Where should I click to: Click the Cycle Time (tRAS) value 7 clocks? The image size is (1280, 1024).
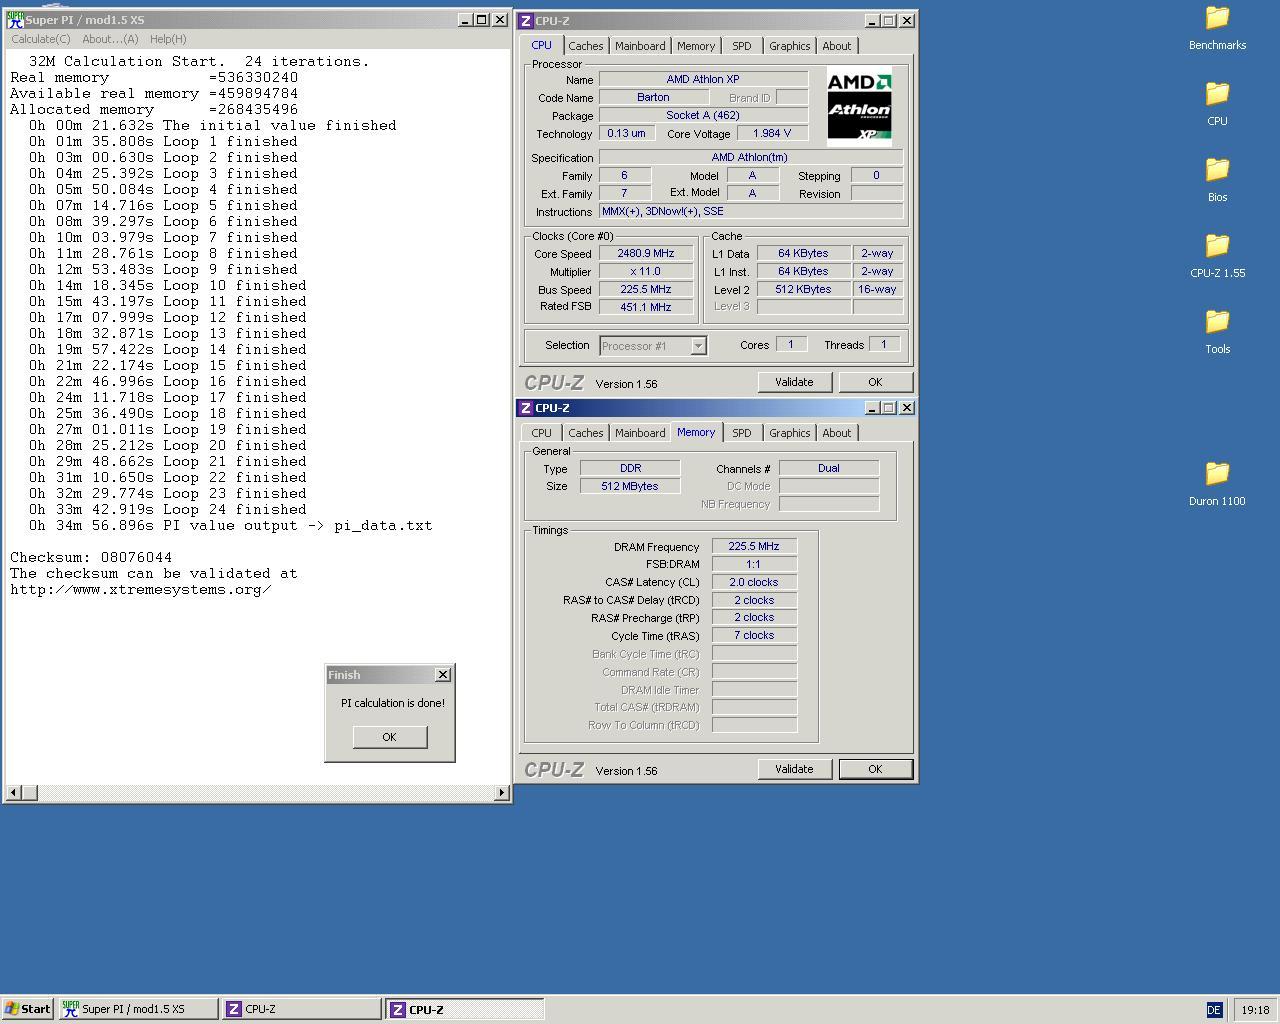coord(754,636)
